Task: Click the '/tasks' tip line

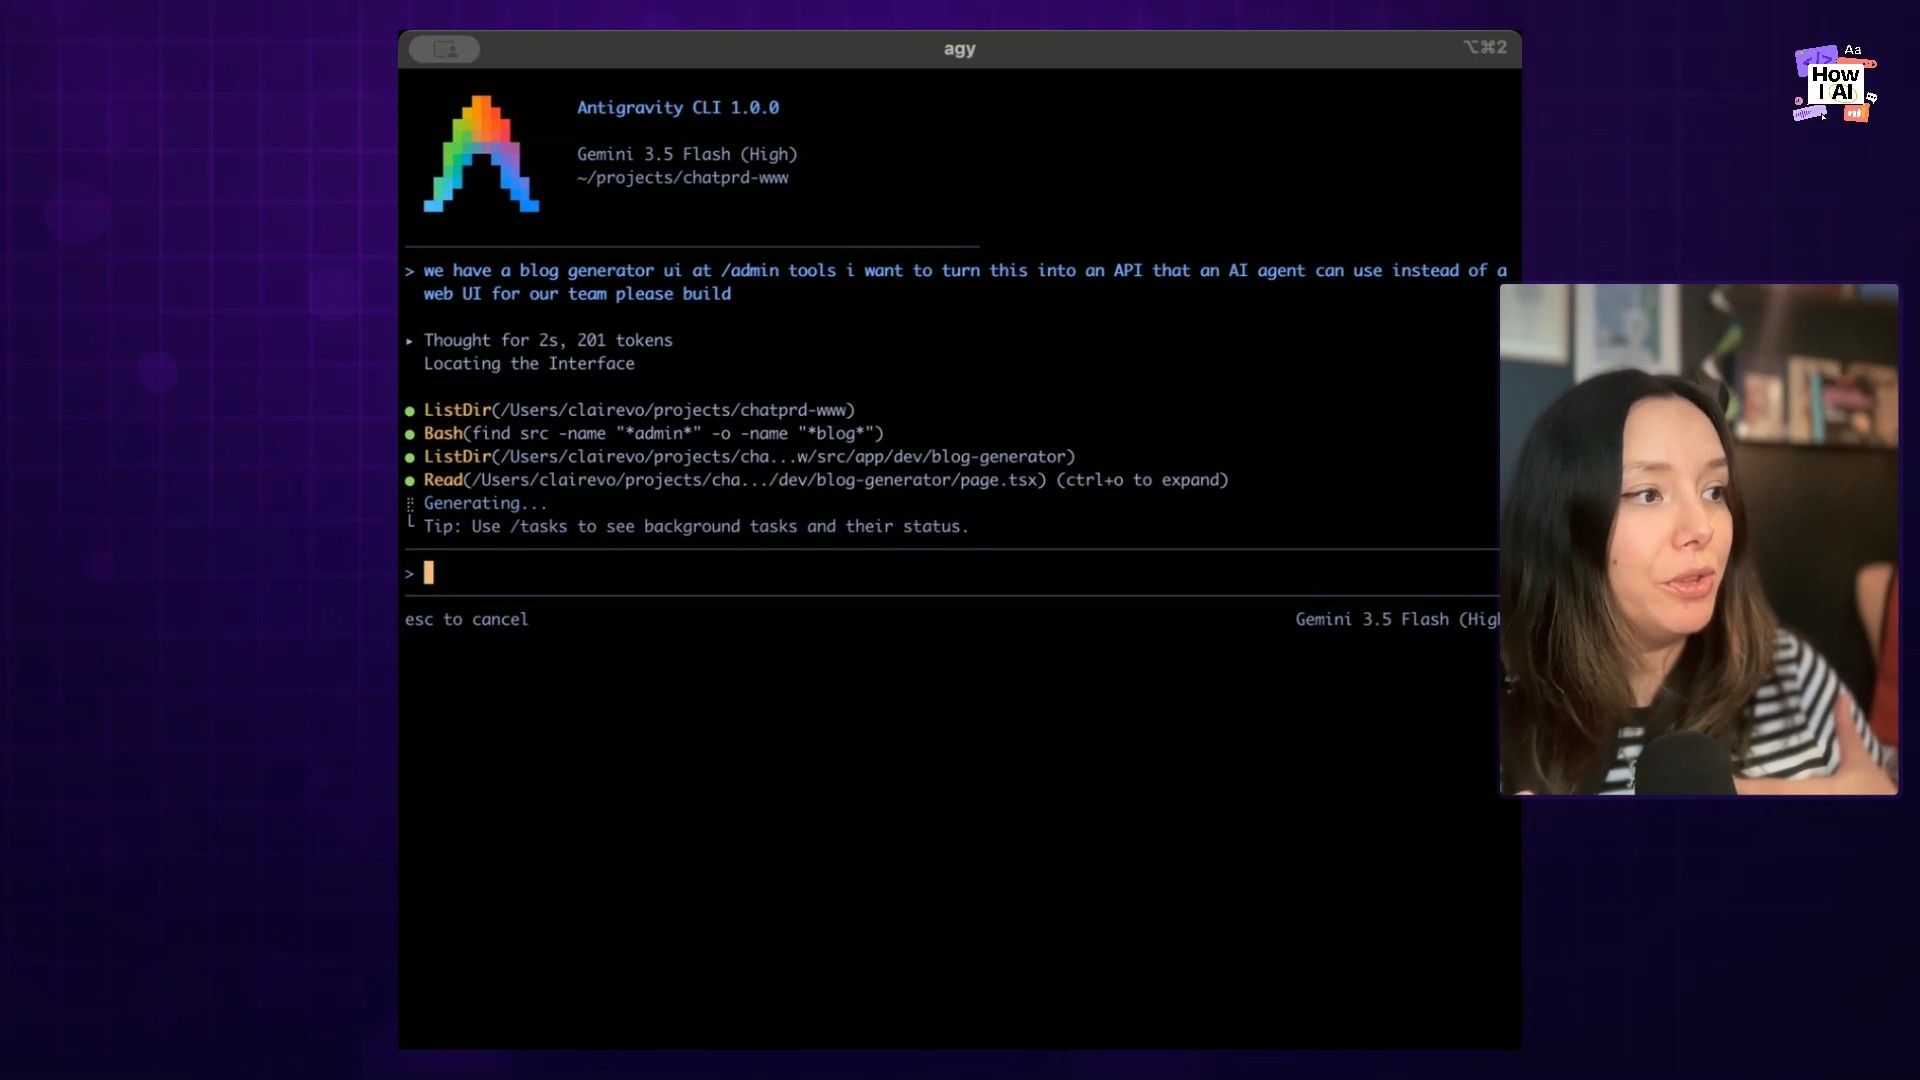Action: click(x=696, y=527)
